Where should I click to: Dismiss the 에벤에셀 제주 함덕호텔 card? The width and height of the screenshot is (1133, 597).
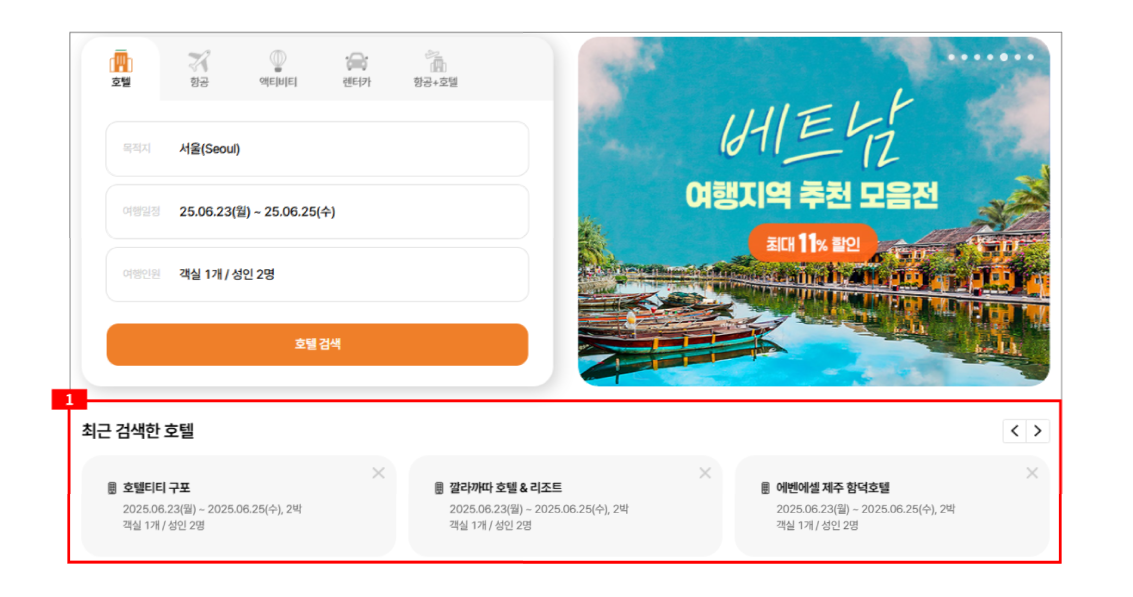(1032, 473)
